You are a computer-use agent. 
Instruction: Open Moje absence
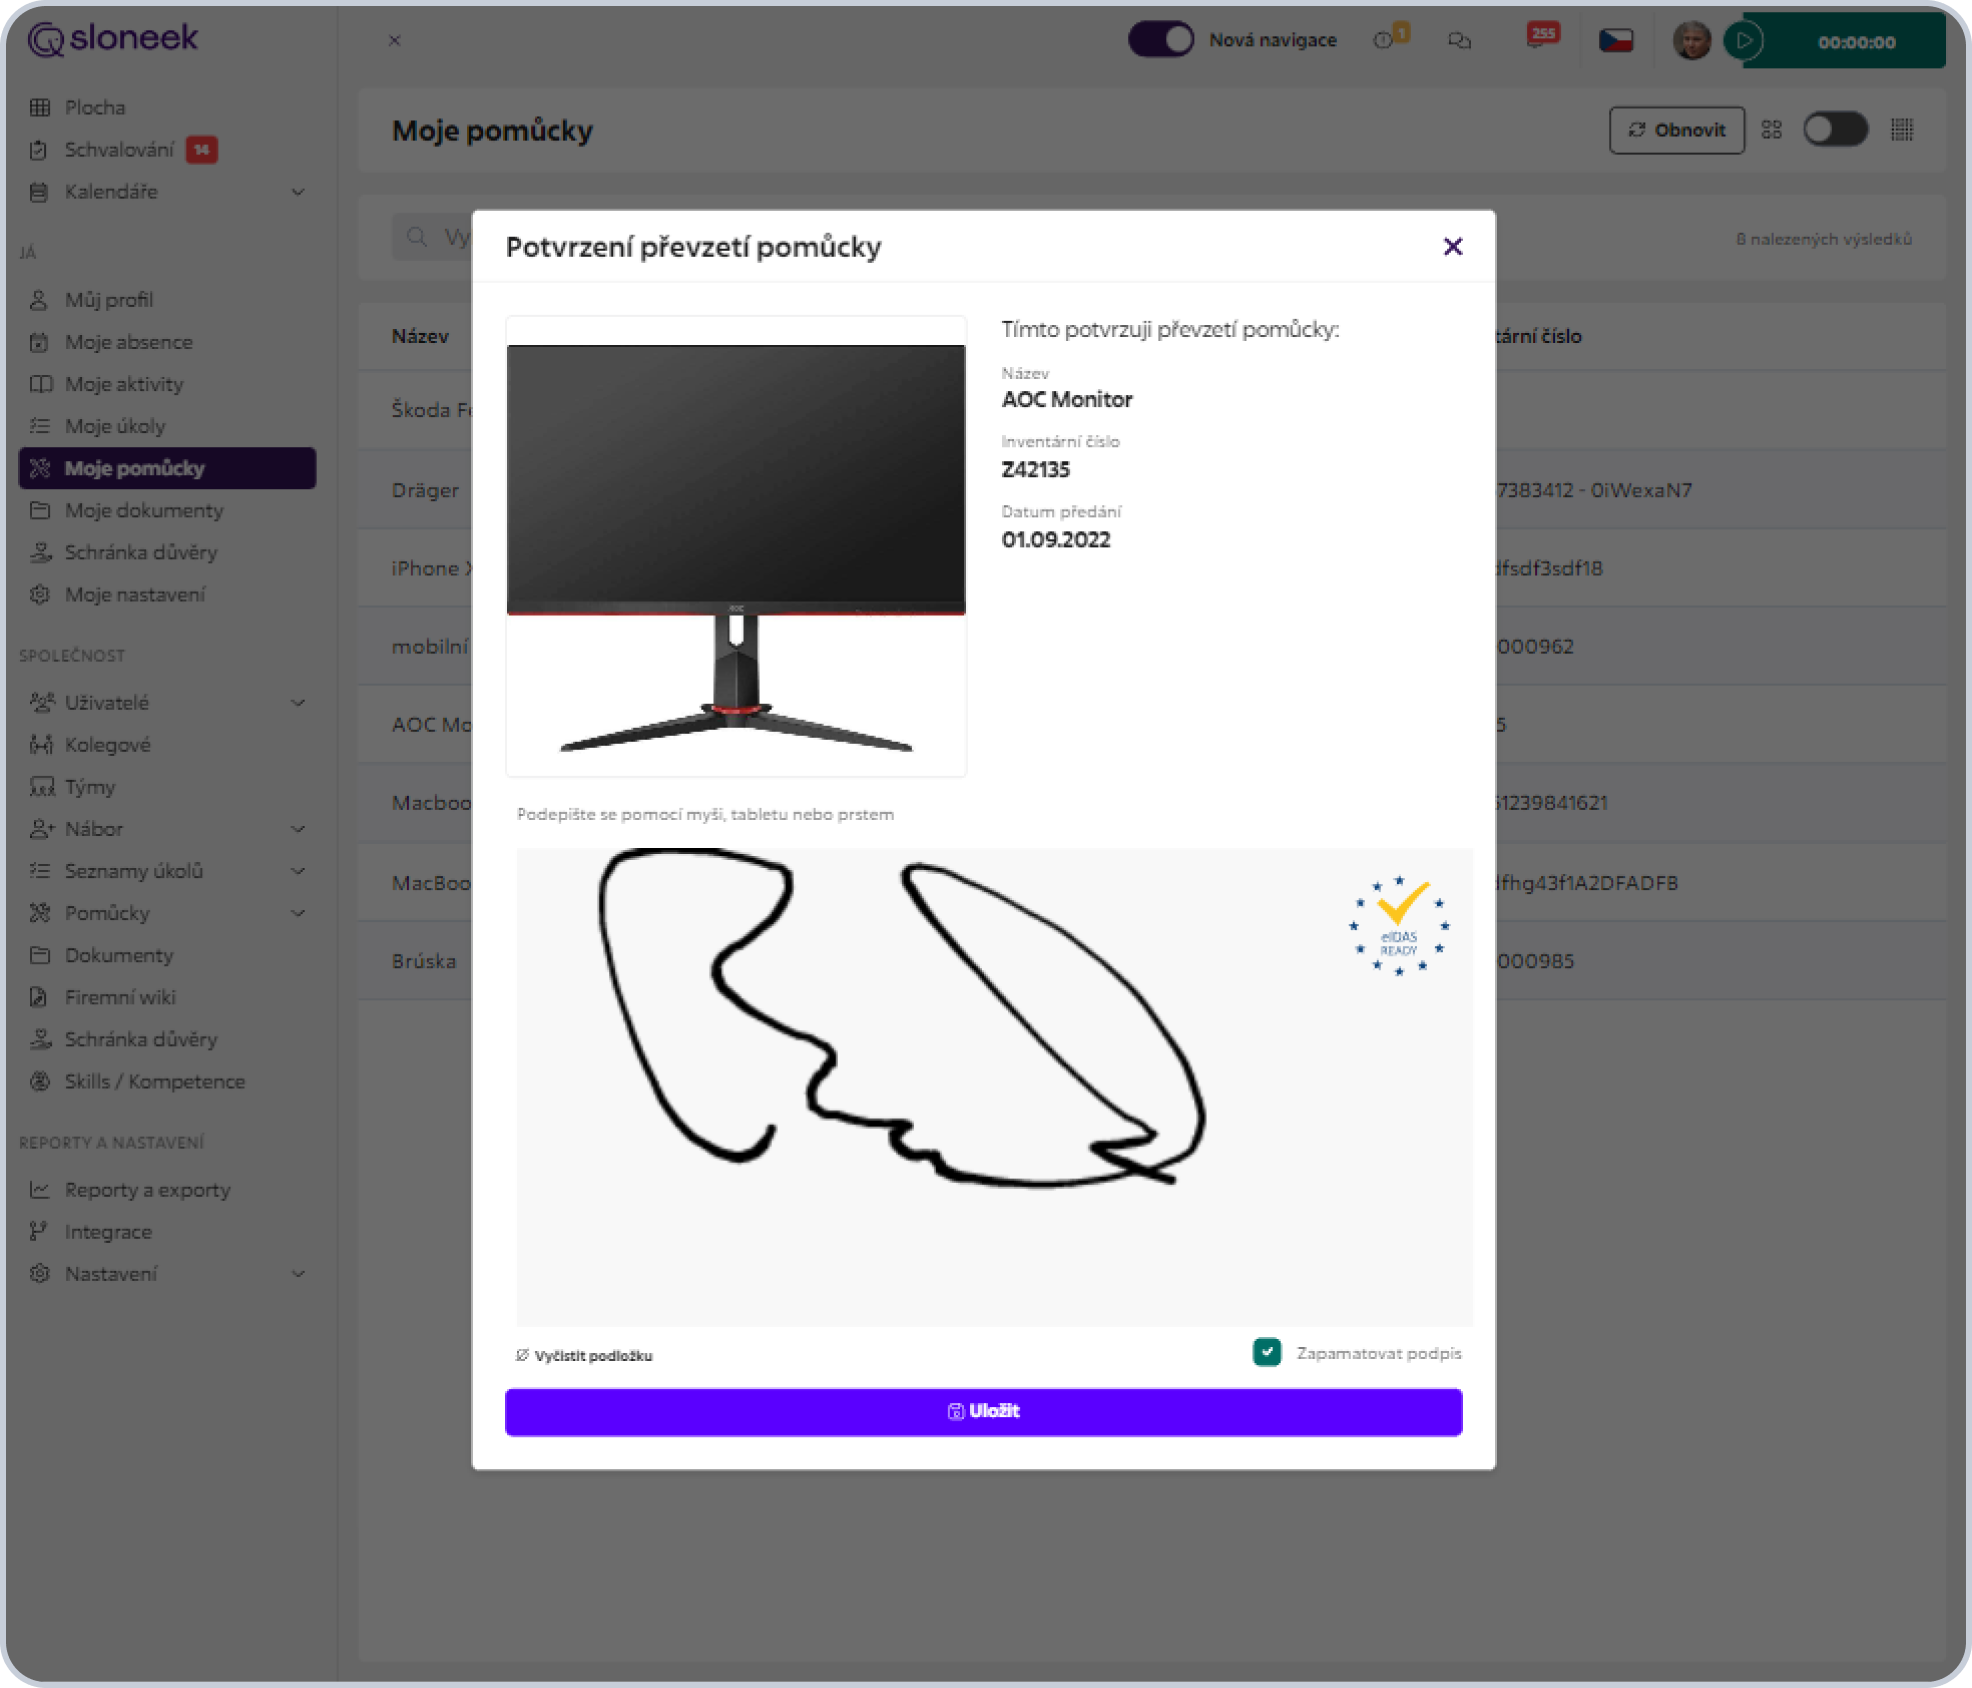pyautogui.click(x=128, y=342)
